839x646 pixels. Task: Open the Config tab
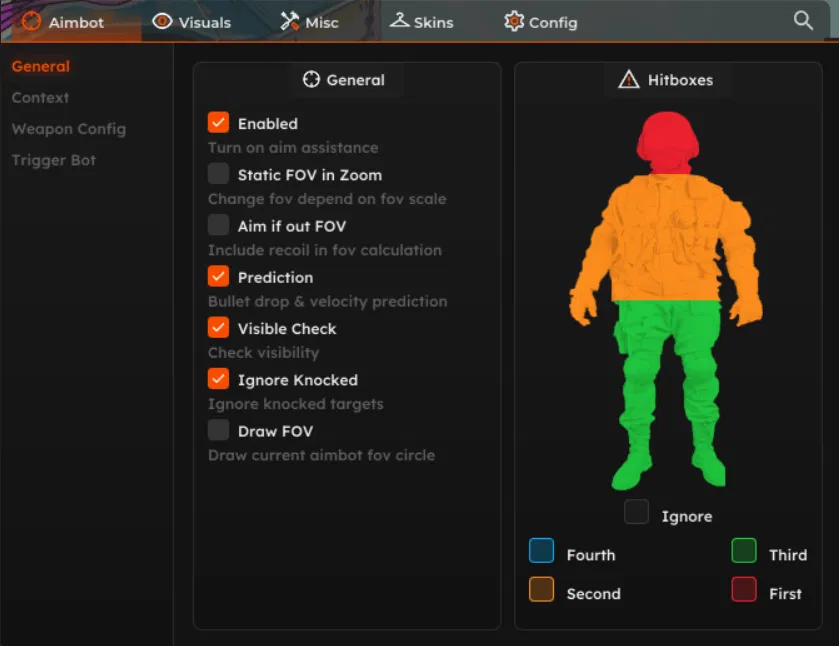click(x=551, y=21)
